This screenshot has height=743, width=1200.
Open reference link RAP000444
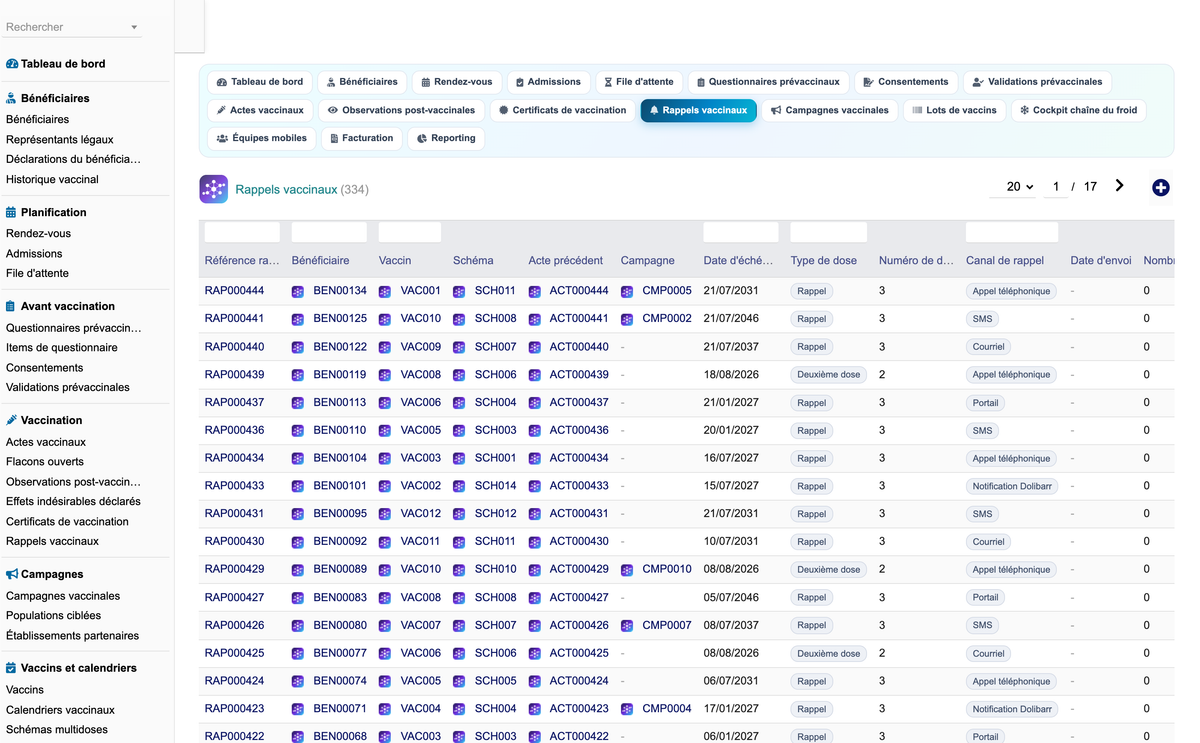coord(234,291)
